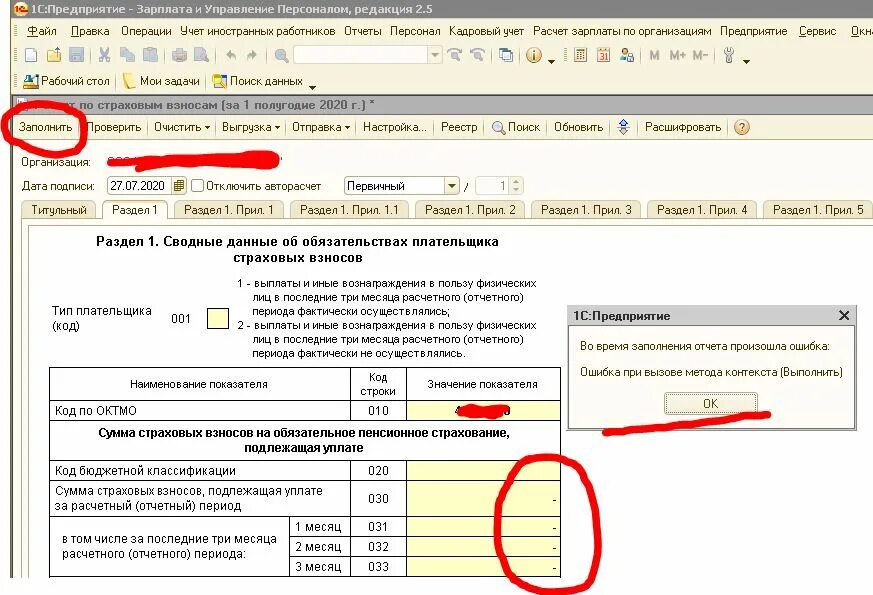Click the Users list icon
This screenshot has height=595, width=873.
pyautogui.click(x=627, y=55)
